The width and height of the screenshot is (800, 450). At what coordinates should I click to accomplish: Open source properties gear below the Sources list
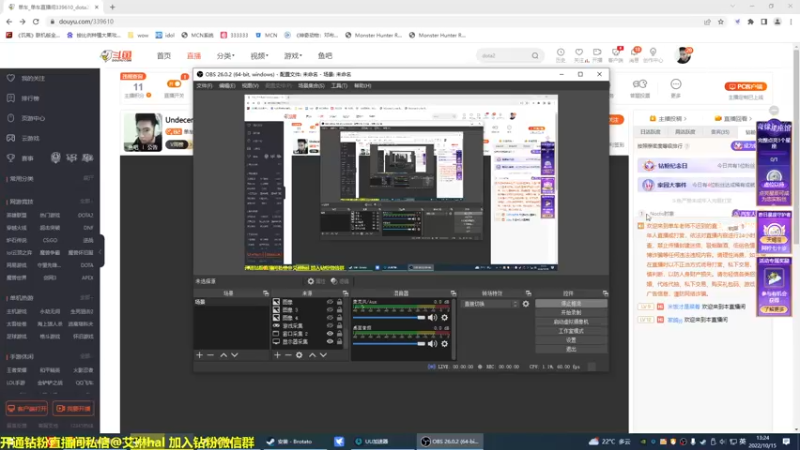(299, 355)
